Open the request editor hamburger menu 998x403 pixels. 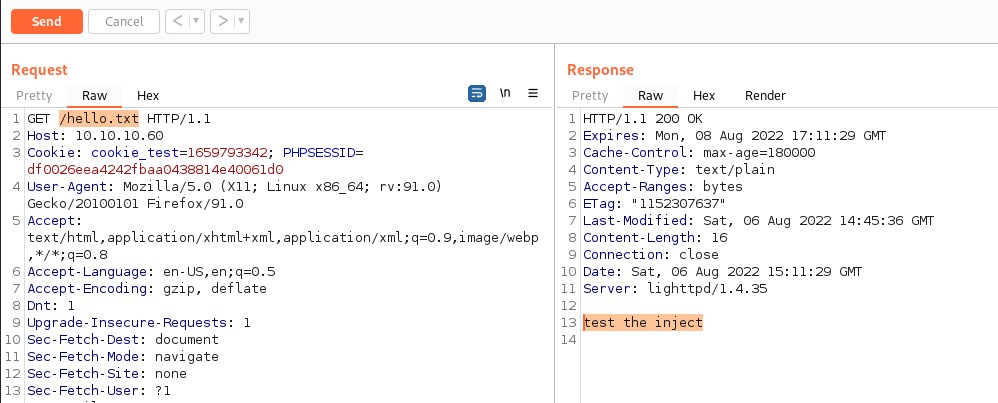coord(533,94)
